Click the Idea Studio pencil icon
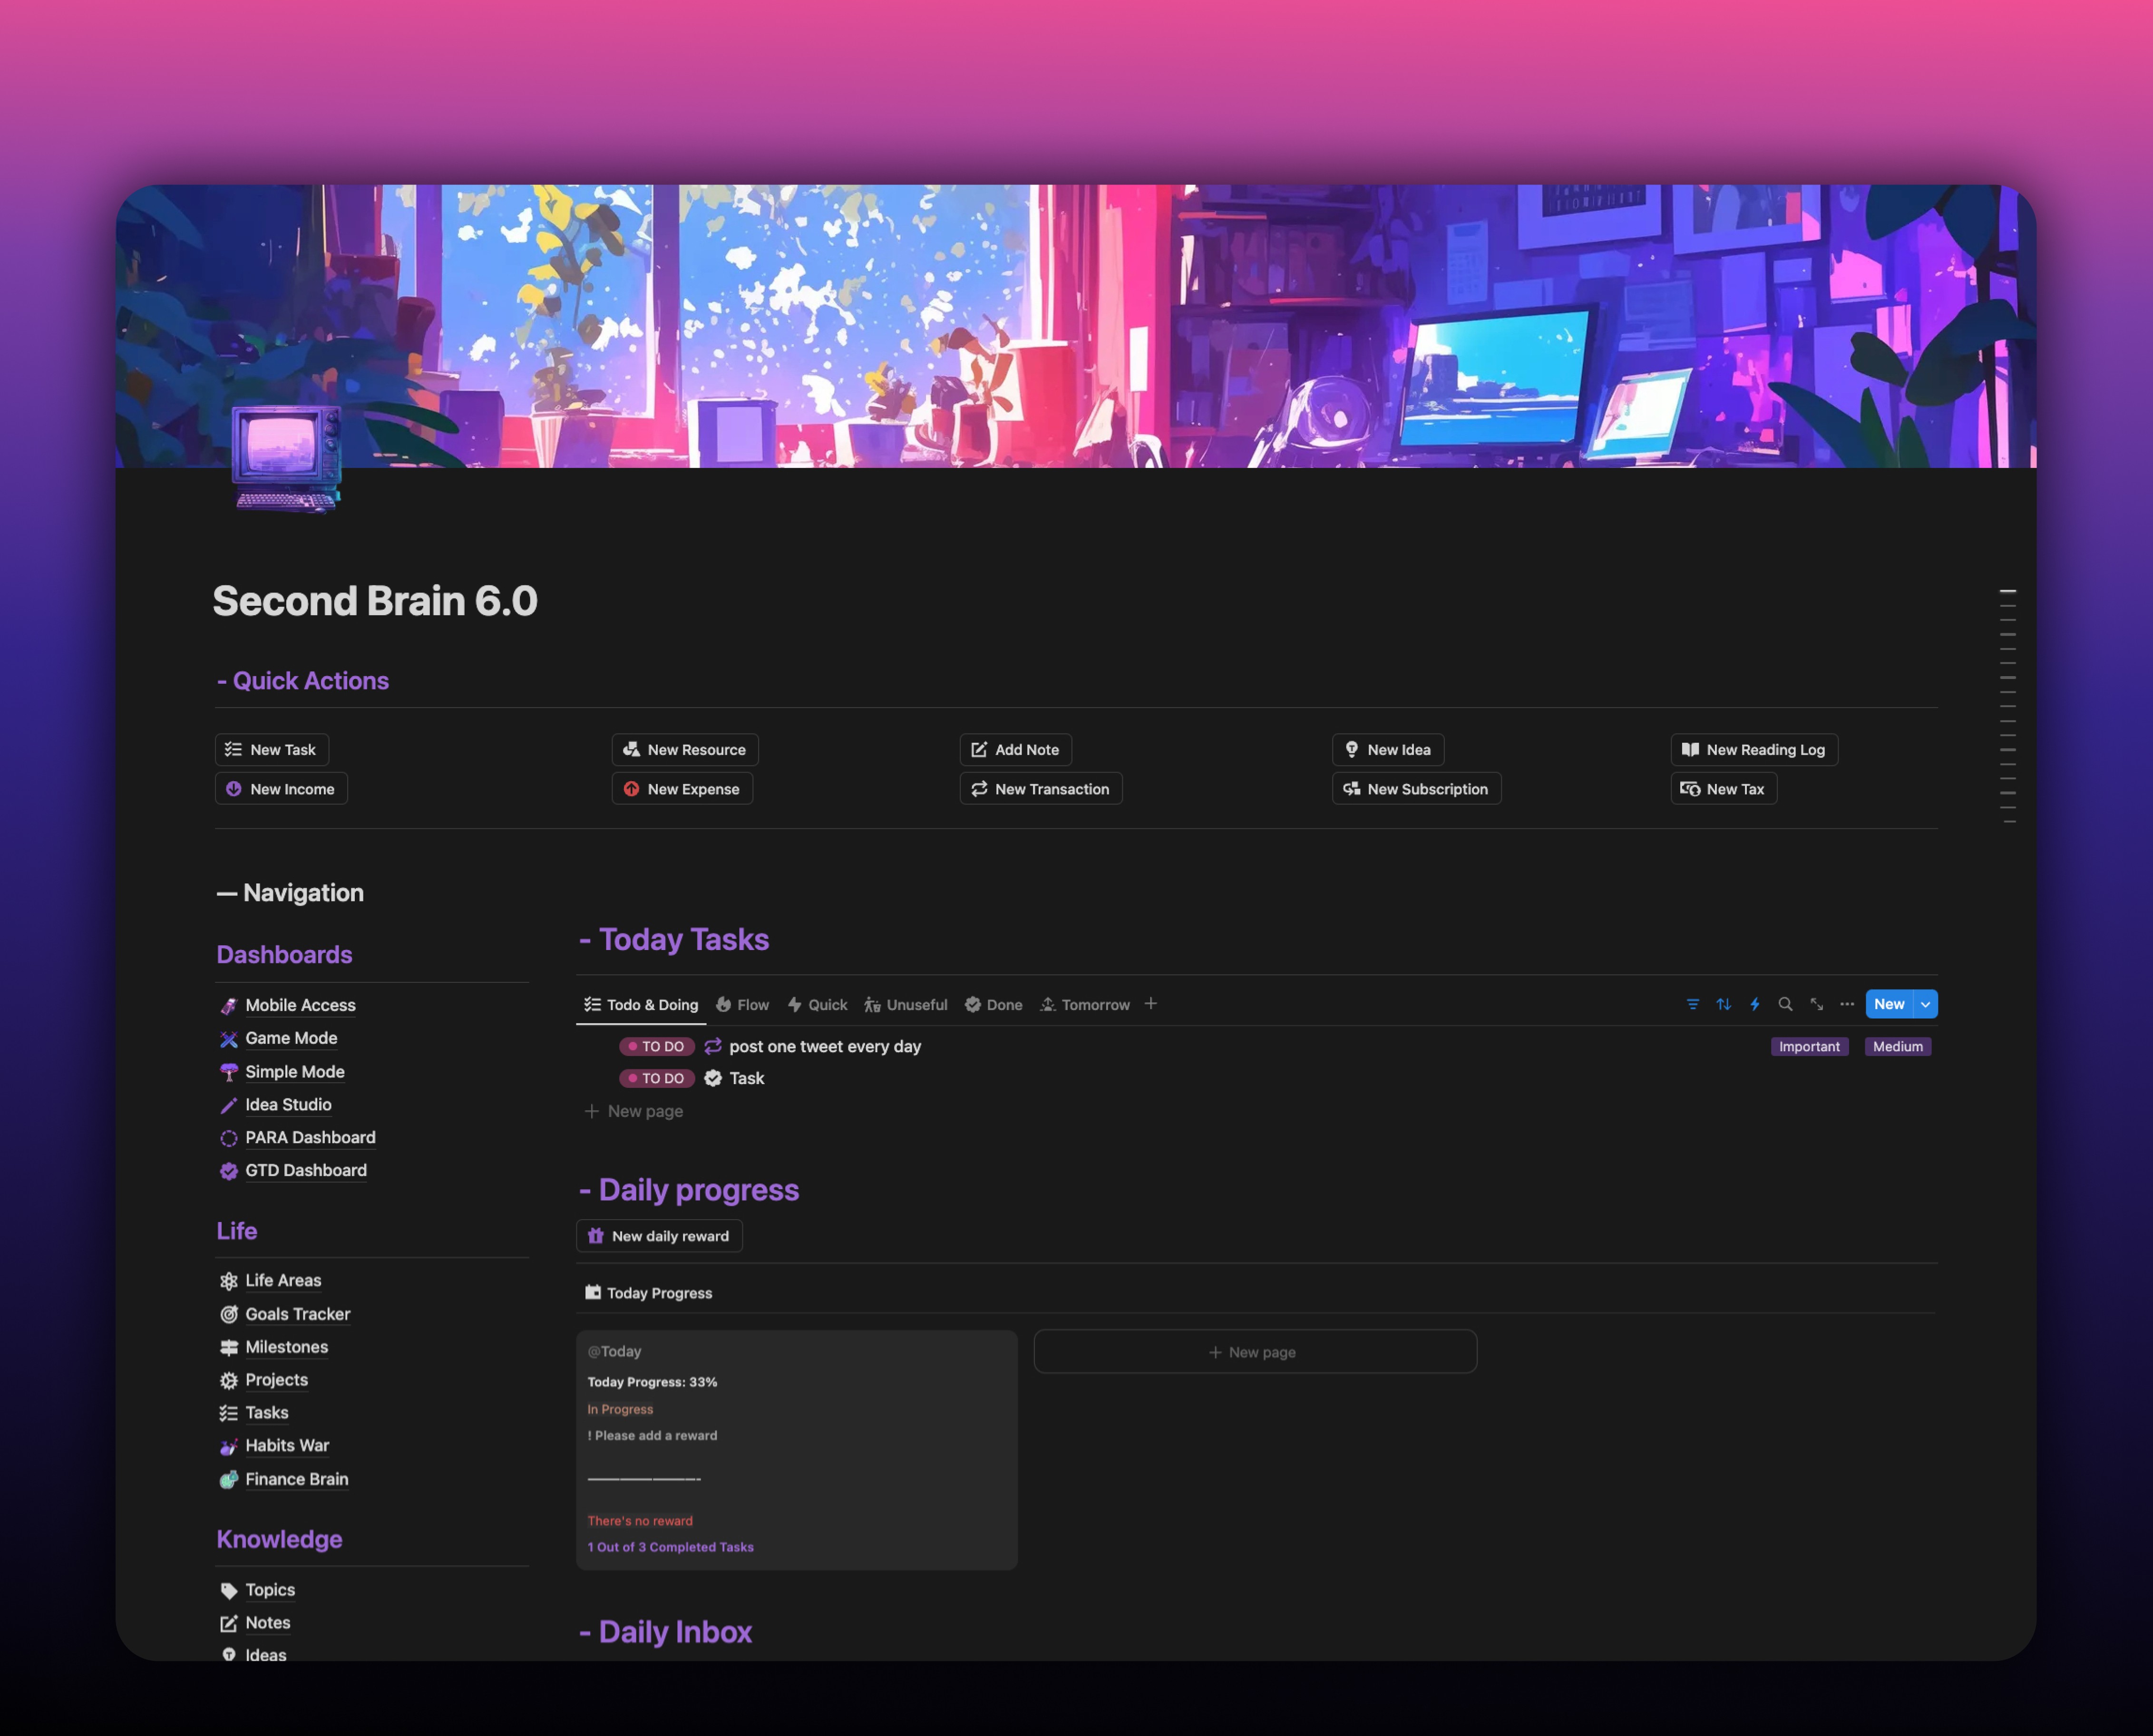Viewport: 2153px width, 1736px height. (x=229, y=1105)
